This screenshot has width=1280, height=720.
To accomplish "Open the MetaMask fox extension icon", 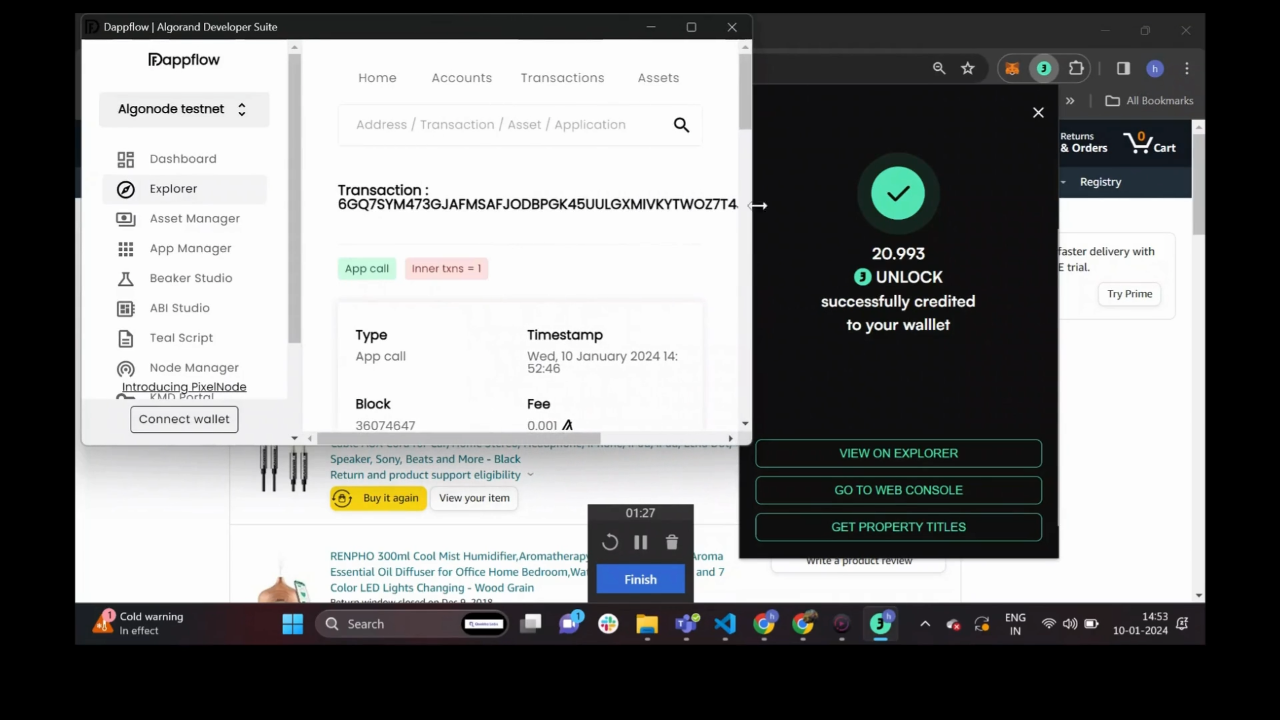I will [x=1012, y=68].
